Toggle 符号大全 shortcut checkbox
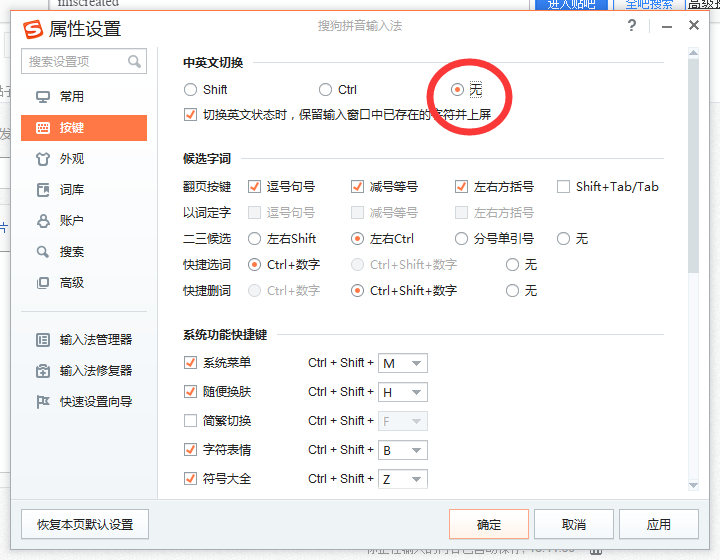 point(190,479)
